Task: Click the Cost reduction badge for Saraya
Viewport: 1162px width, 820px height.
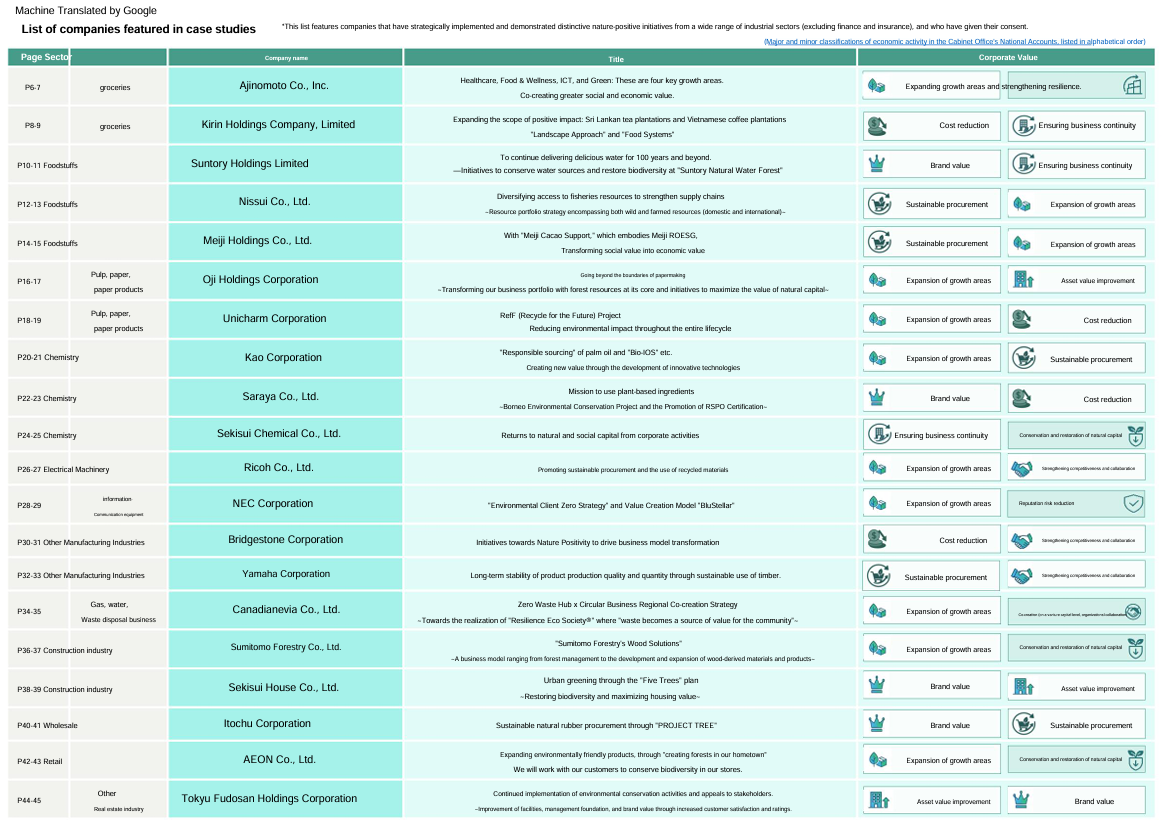Action: click(x=1076, y=398)
